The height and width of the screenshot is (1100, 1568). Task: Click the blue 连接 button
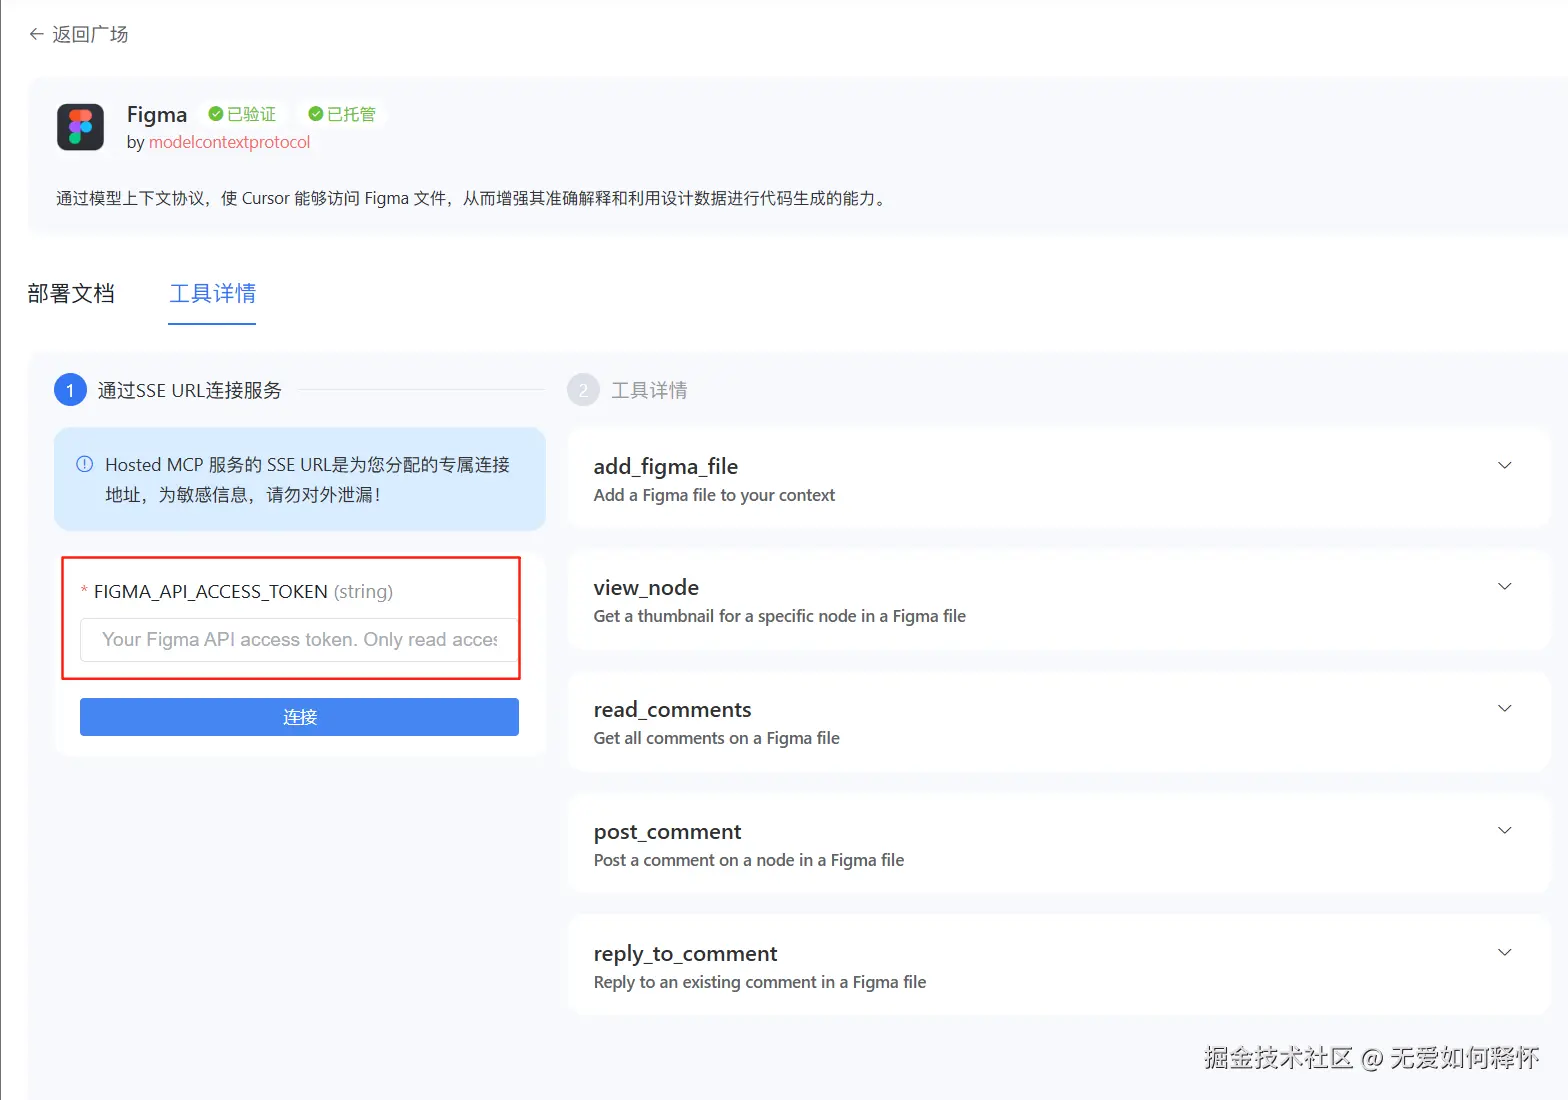(299, 717)
